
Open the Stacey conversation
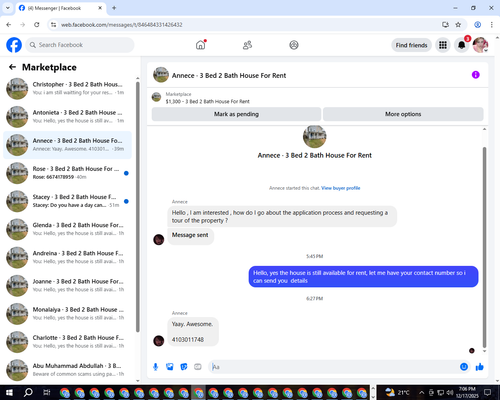click(68, 201)
